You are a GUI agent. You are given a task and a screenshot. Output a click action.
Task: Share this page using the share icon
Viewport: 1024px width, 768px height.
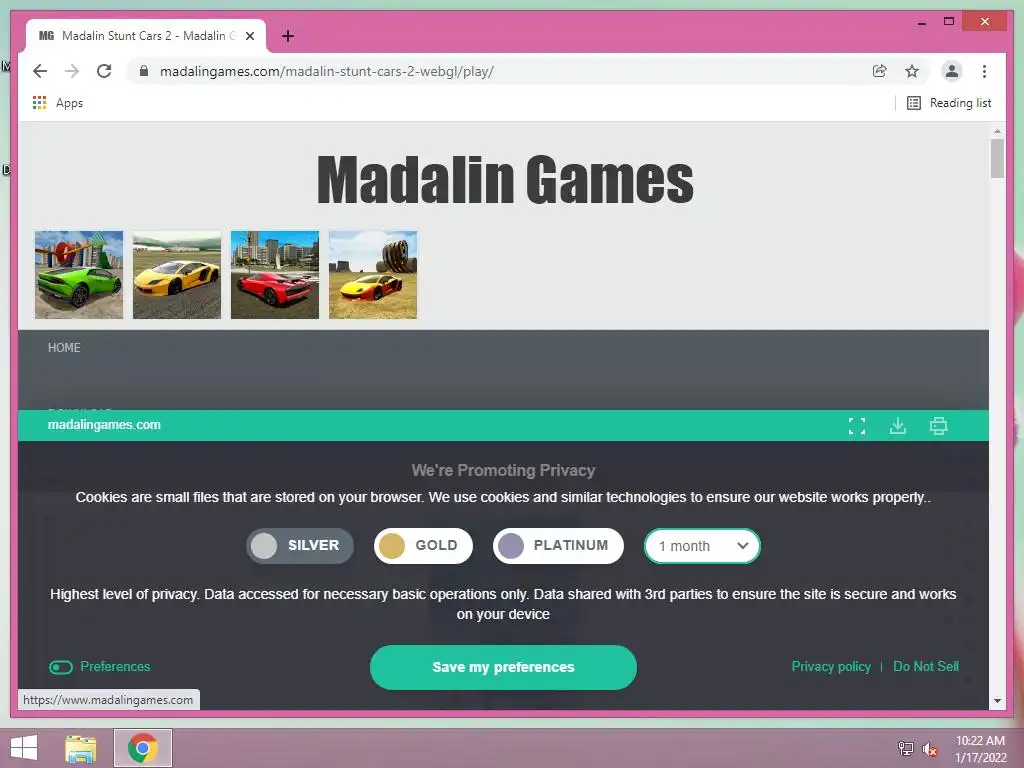click(x=880, y=71)
